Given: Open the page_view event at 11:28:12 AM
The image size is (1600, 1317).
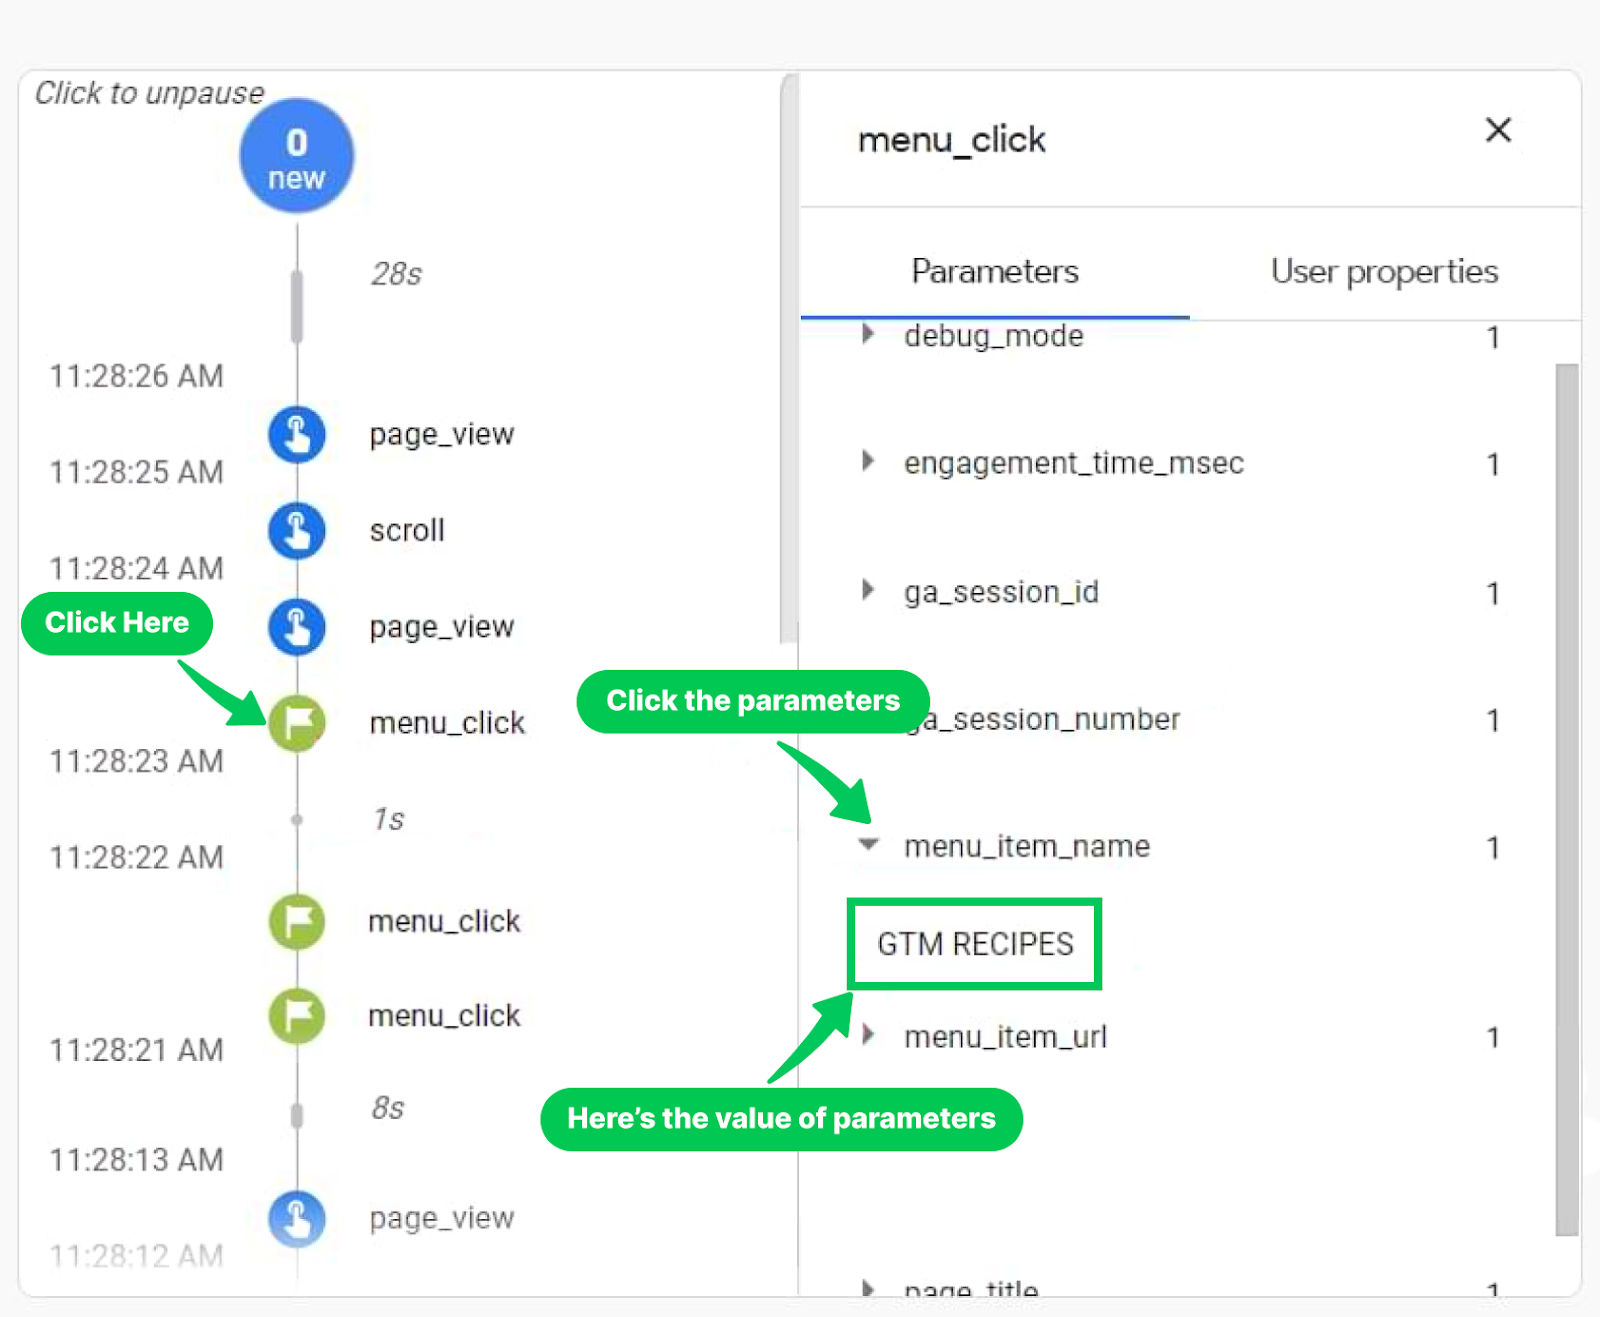Looking at the screenshot, I should pyautogui.click(x=296, y=1218).
